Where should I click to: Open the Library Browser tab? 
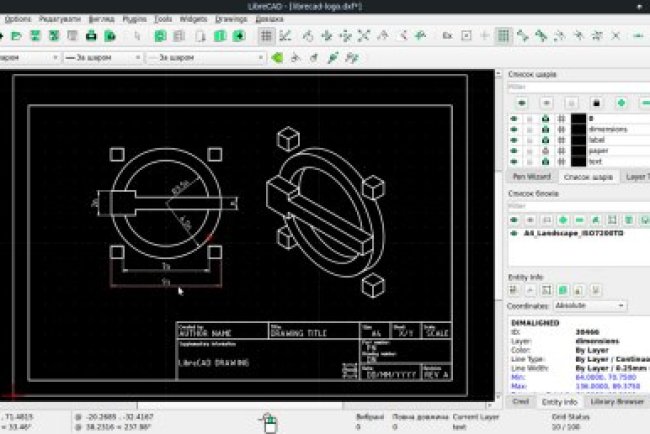pyautogui.click(x=615, y=401)
